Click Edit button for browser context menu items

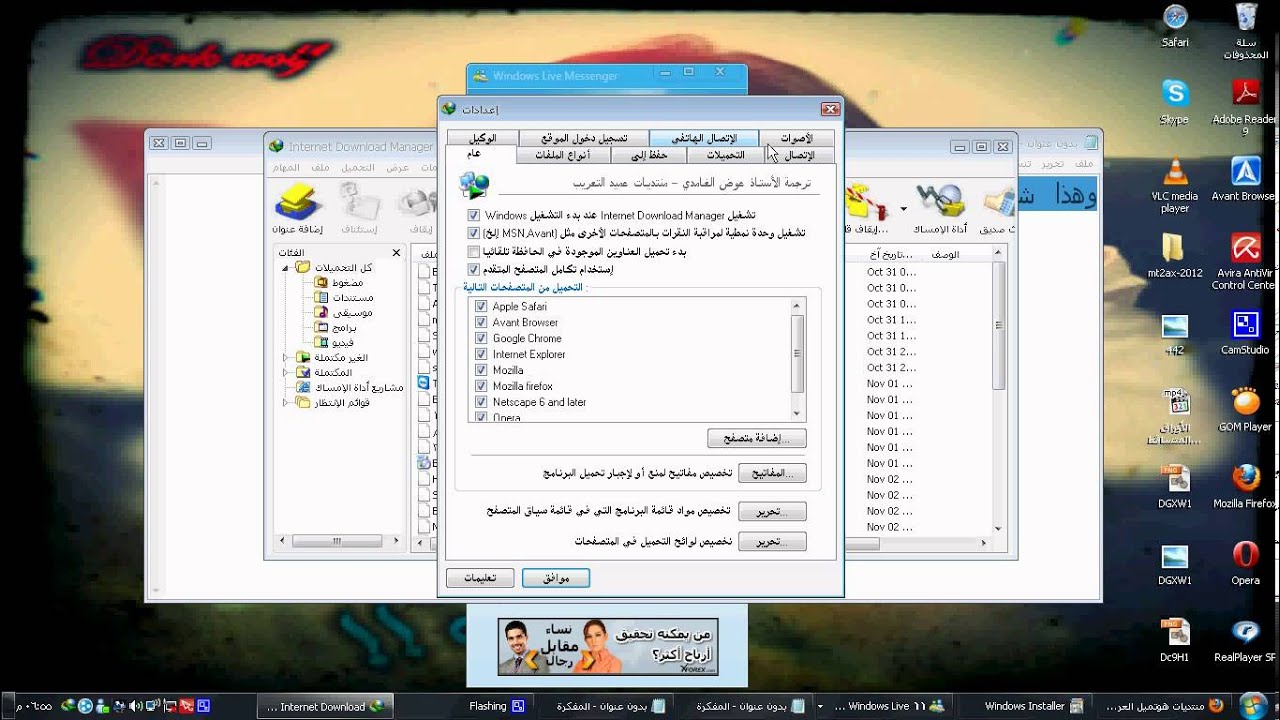[772, 511]
